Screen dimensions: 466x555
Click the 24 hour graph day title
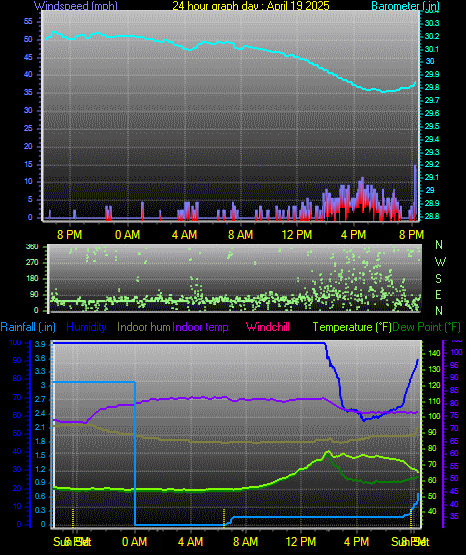tap(251, 6)
